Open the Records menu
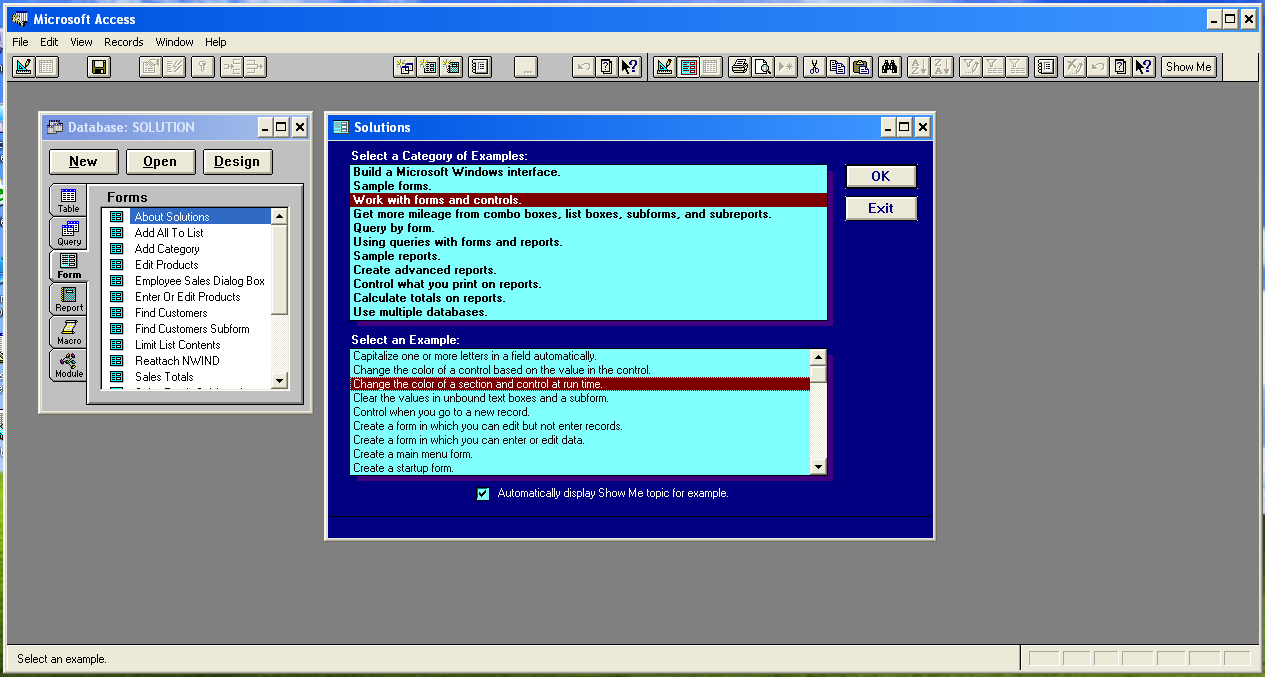 point(124,42)
